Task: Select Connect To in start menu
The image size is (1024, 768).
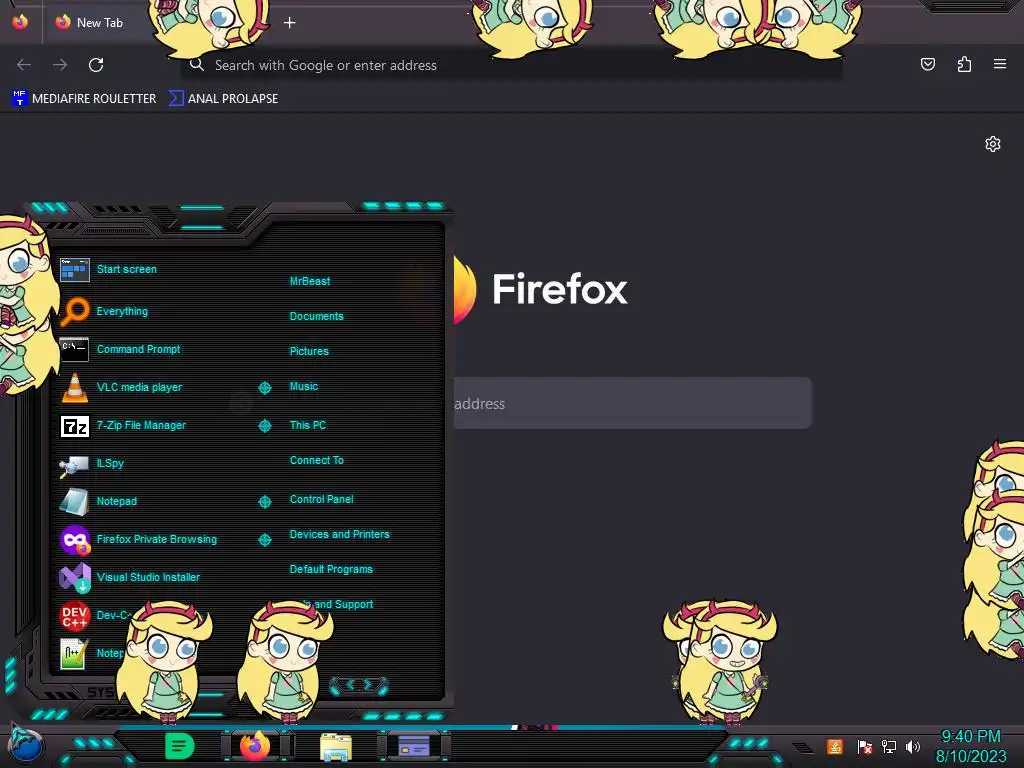Action: tap(316, 460)
